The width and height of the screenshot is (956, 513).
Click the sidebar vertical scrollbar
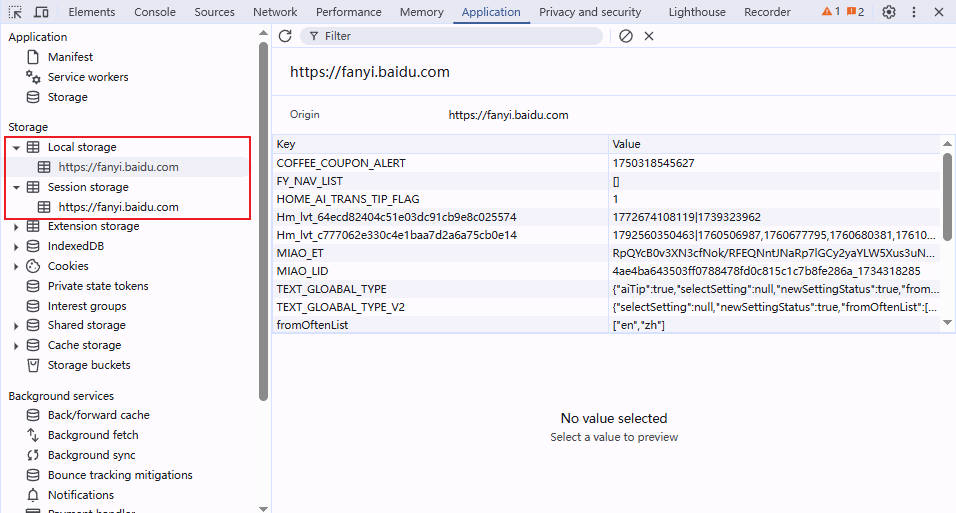click(x=264, y=220)
